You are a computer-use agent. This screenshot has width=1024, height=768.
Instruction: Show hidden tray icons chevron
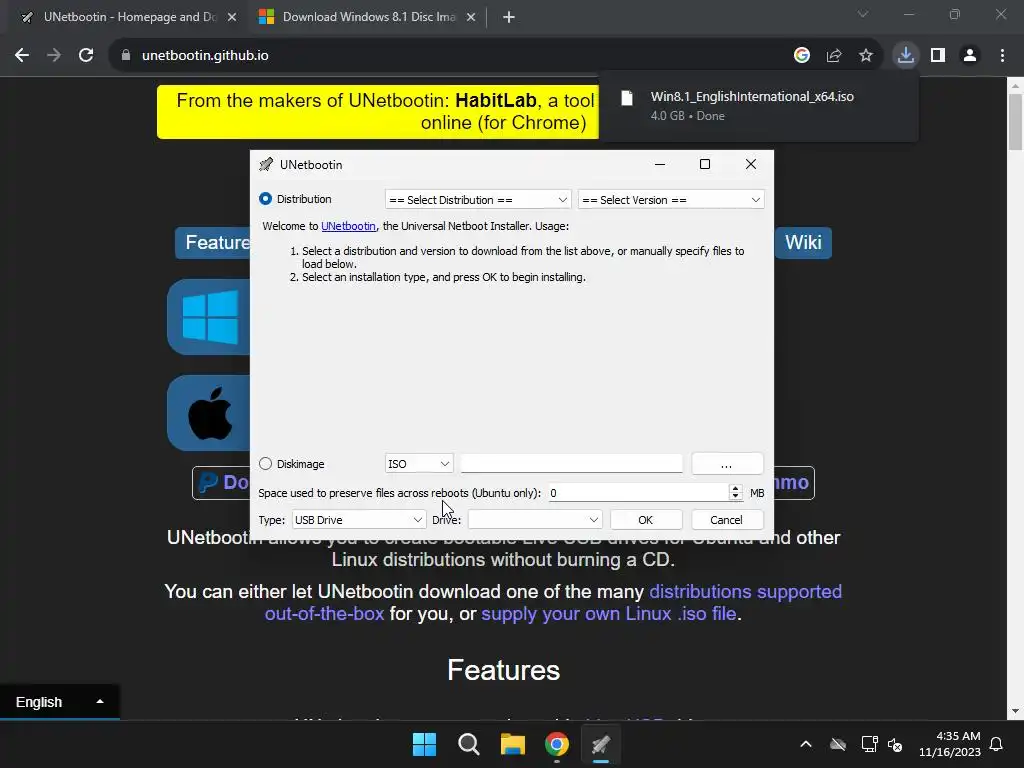click(806, 744)
